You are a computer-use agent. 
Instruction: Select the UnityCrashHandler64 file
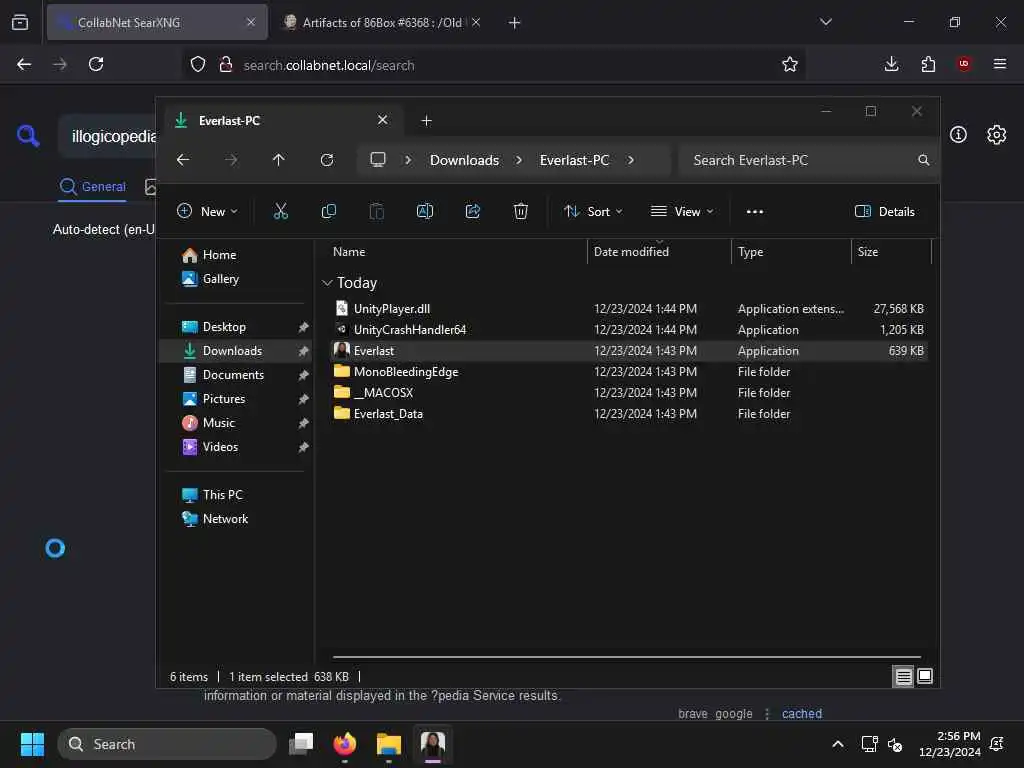pos(628,330)
